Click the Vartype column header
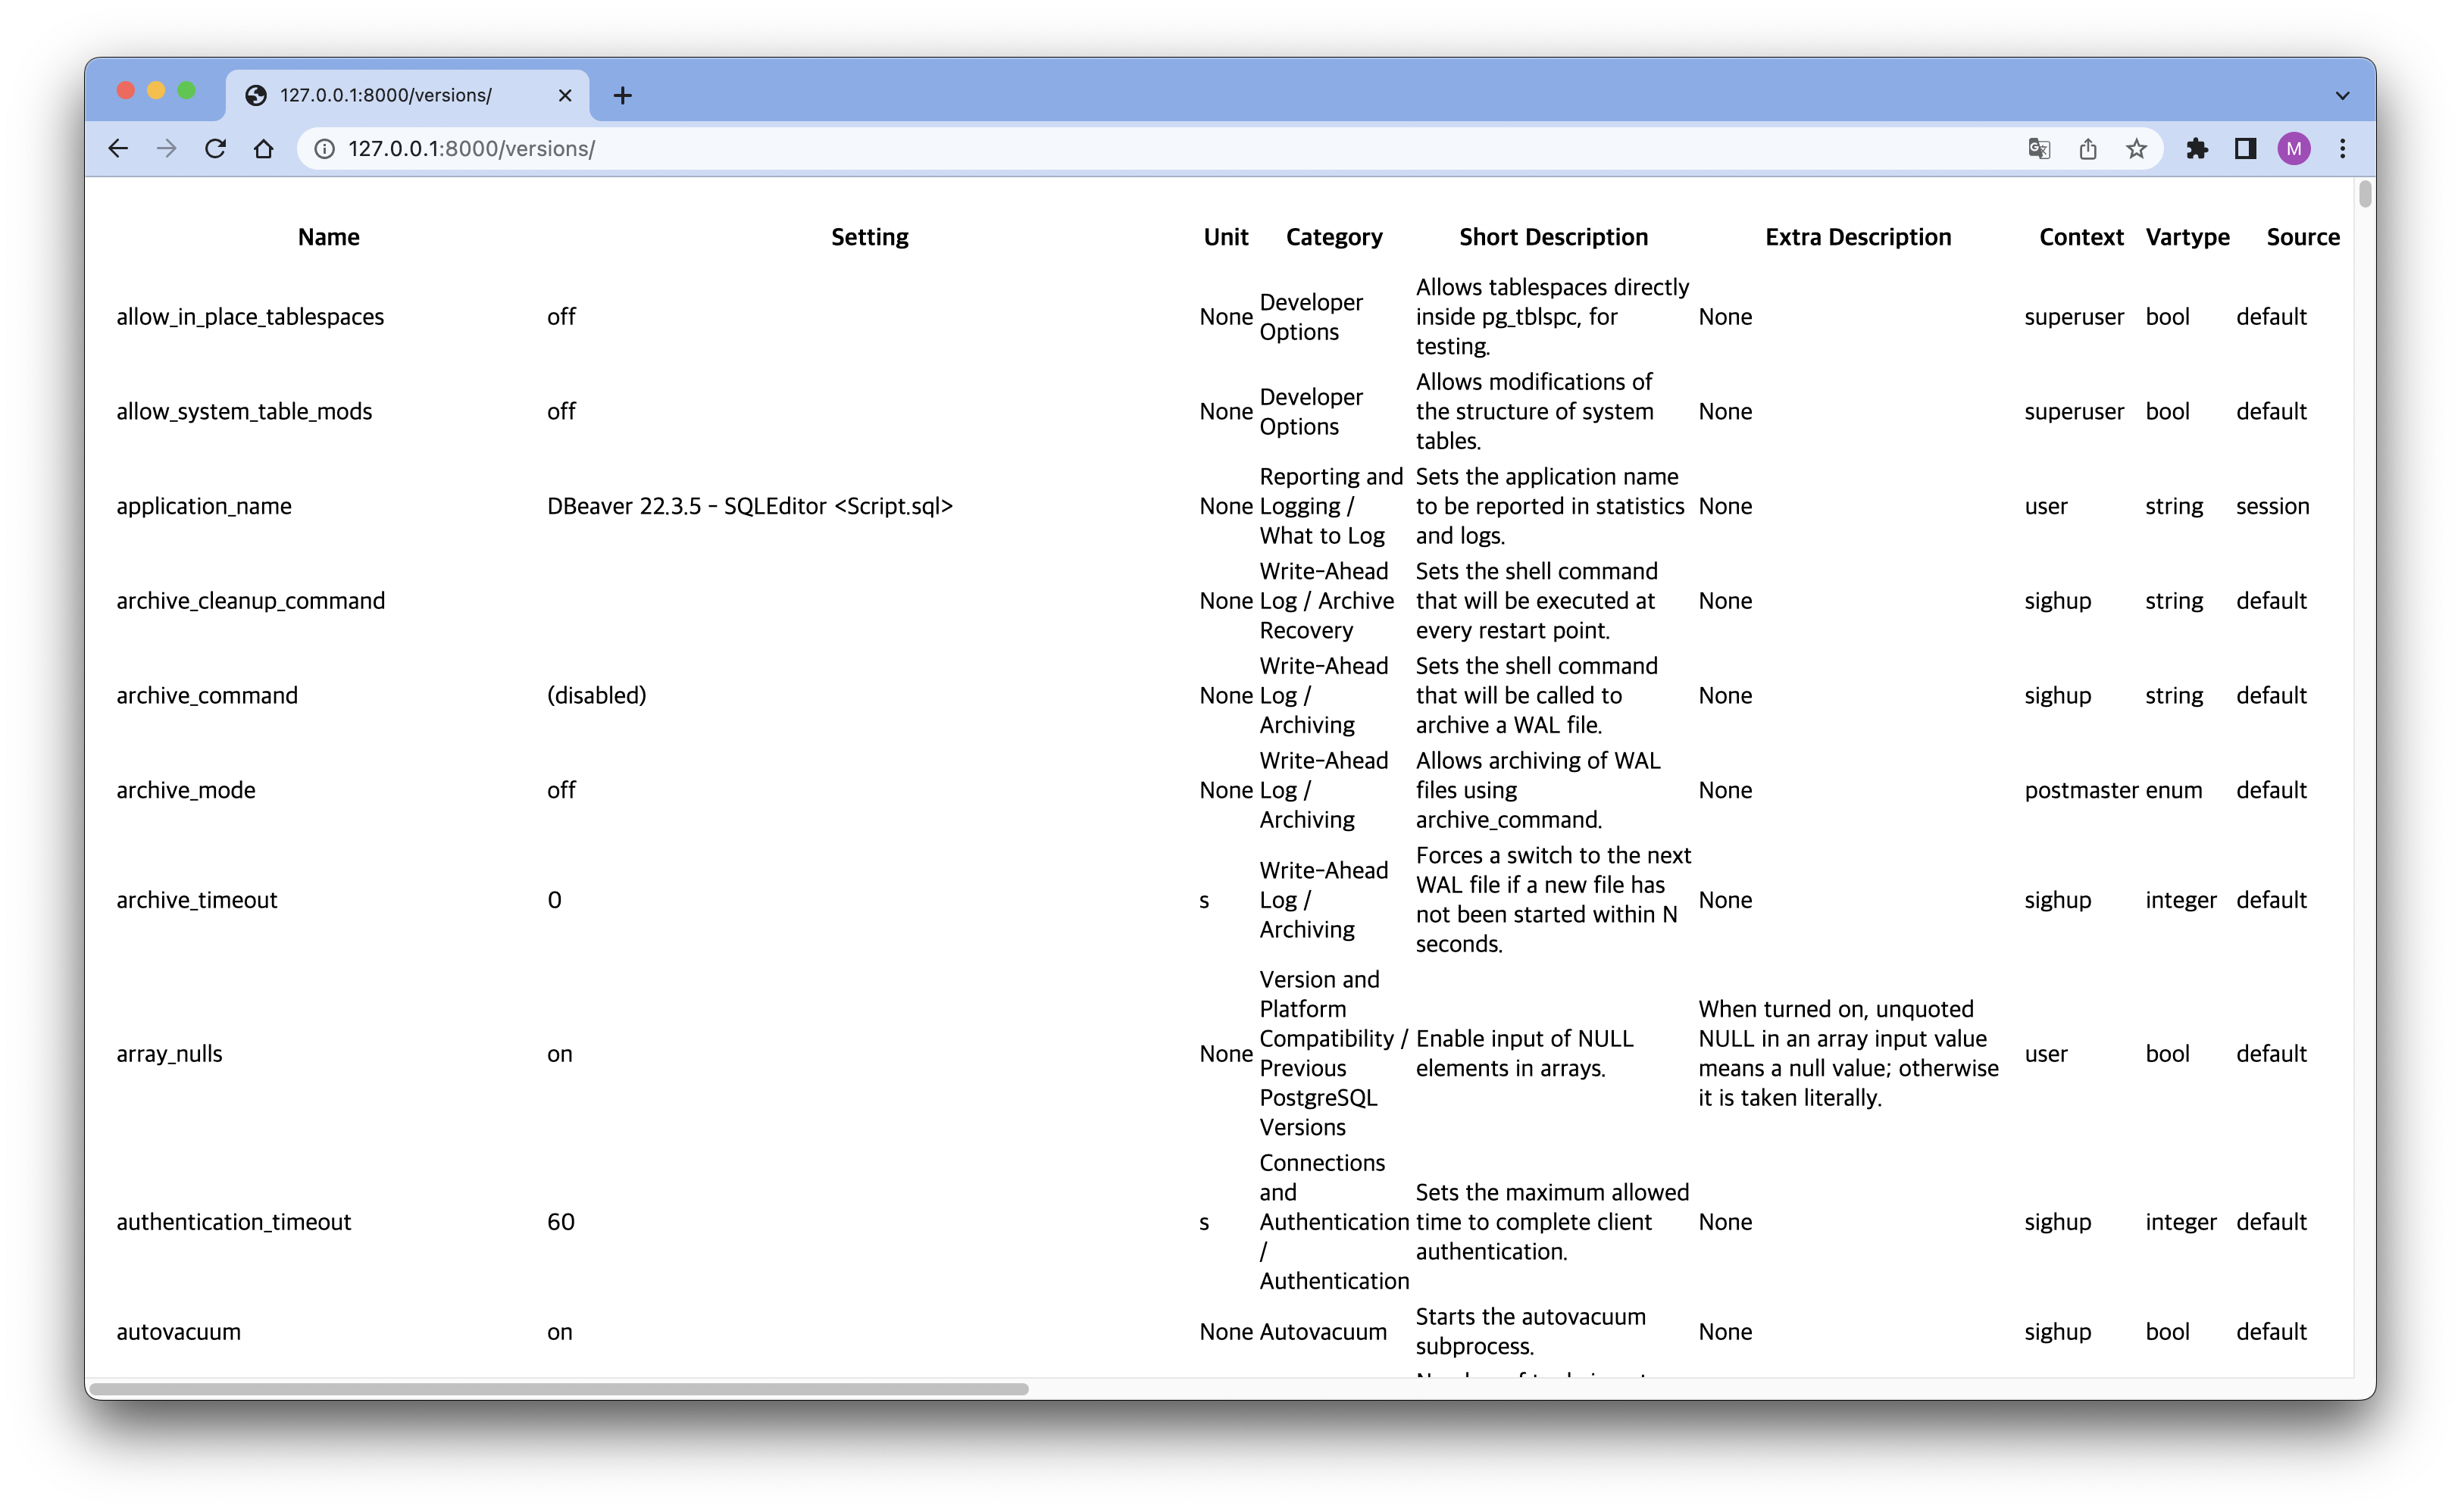Image resolution: width=2461 pixels, height=1512 pixels. [2187, 237]
